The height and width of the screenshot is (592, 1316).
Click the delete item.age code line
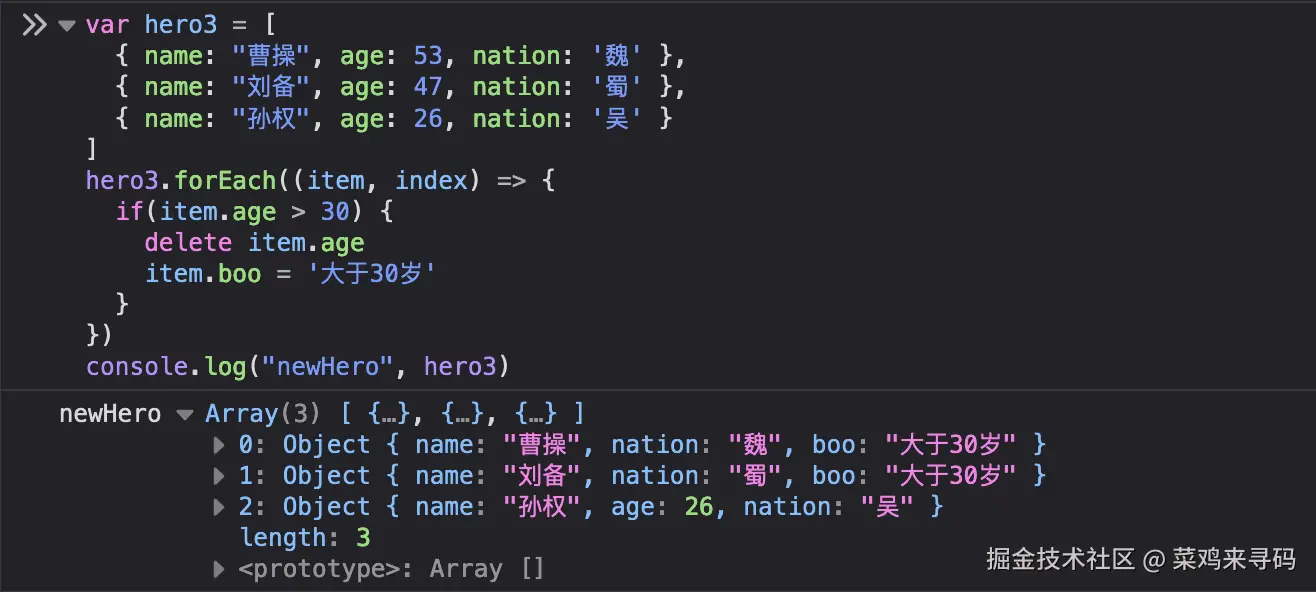coord(254,242)
